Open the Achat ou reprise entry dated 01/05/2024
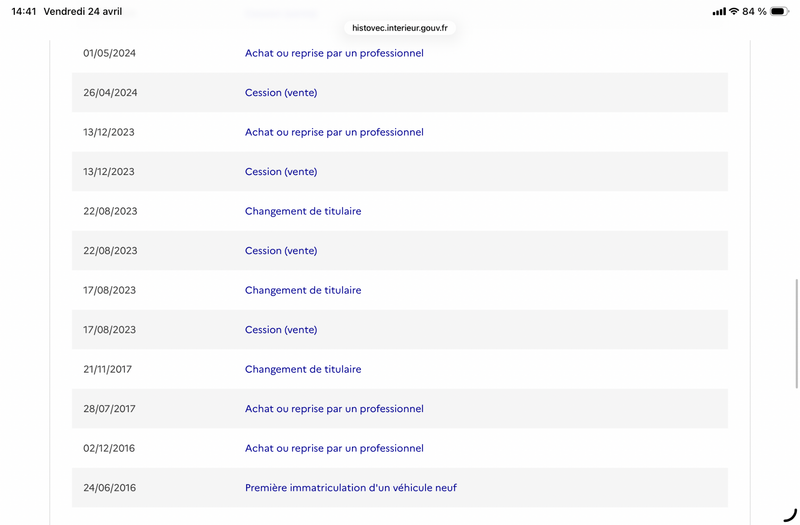The height and width of the screenshot is (525, 800). tap(334, 53)
